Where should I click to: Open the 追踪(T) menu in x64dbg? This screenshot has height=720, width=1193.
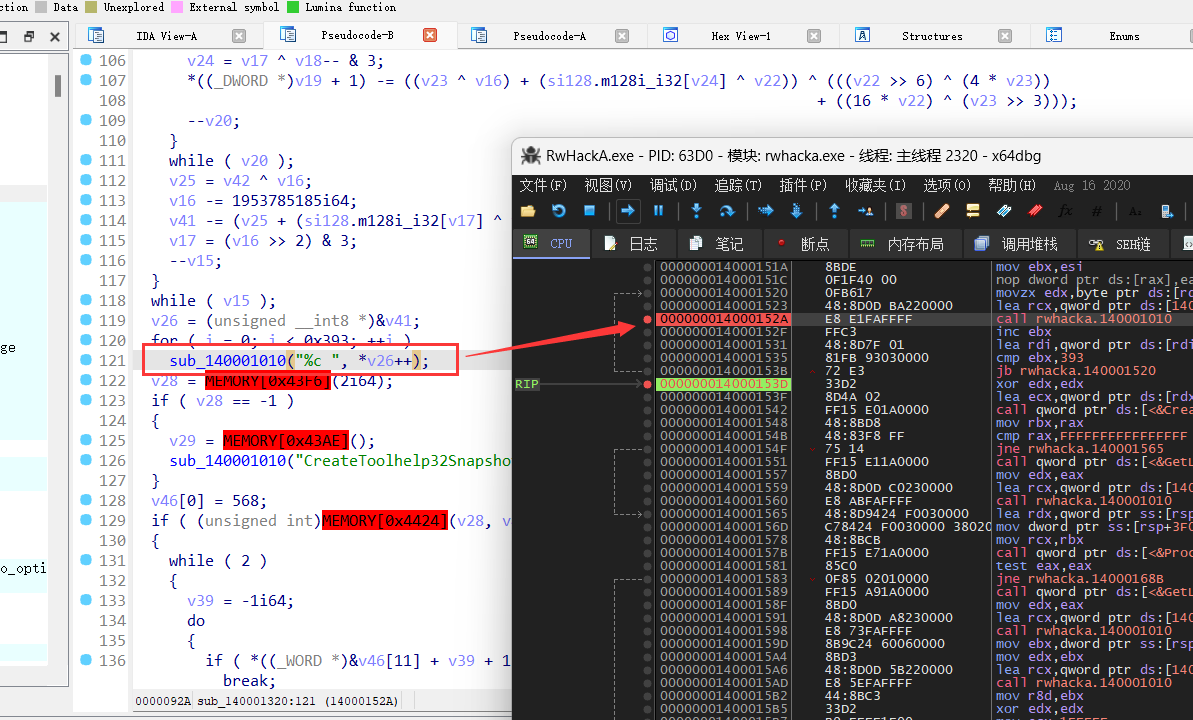(x=738, y=185)
